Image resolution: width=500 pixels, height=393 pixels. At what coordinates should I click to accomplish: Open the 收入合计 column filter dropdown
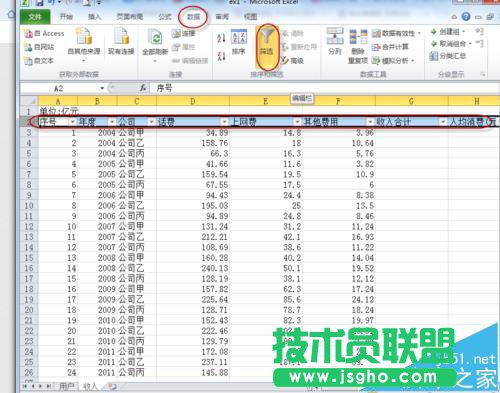pos(443,122)
